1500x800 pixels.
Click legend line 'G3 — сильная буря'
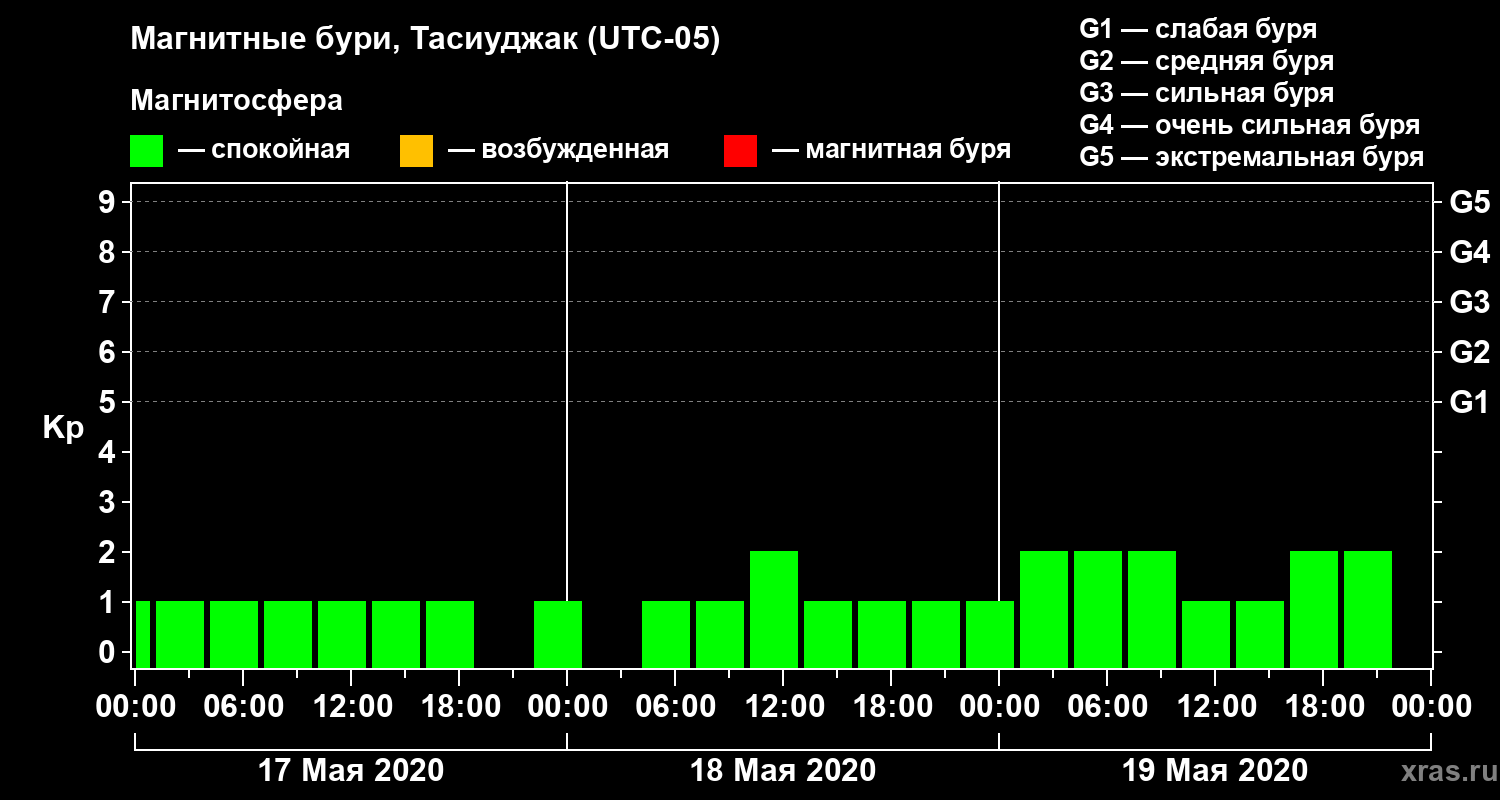(x=1206, y=93)
